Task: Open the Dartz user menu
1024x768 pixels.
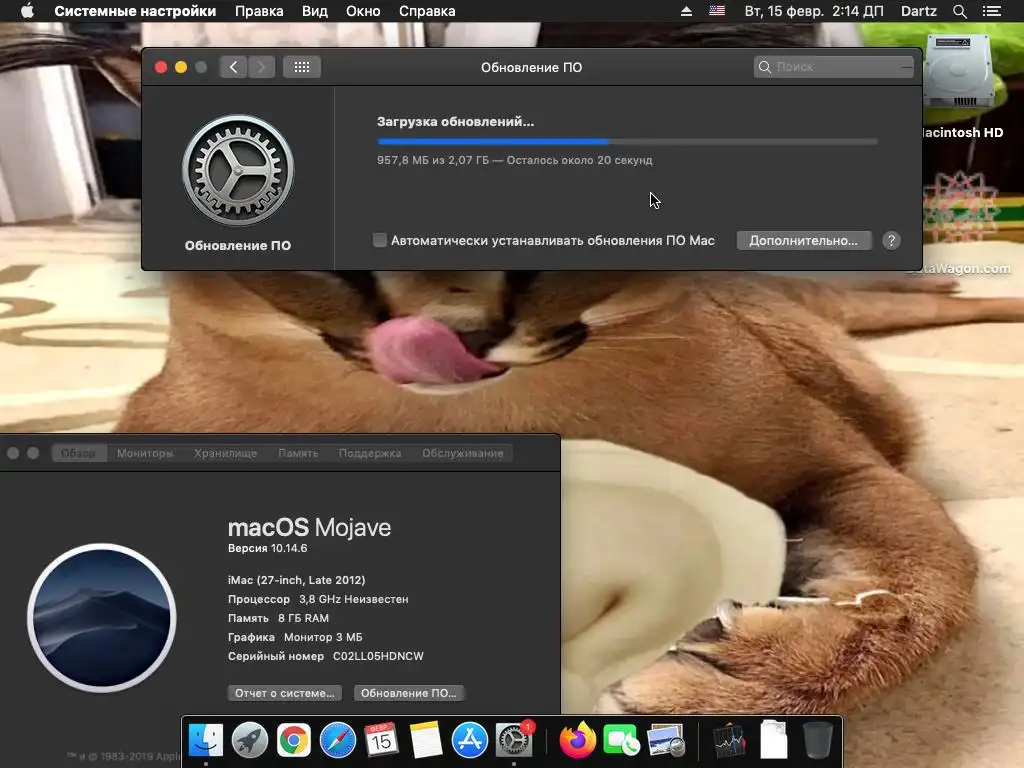Action: tap(918, 11)
